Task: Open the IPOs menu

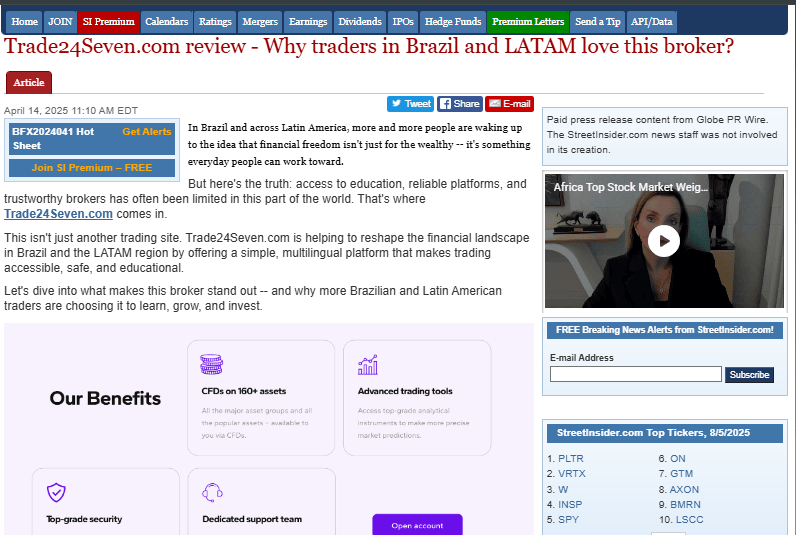Action: [x=403, y=22]
